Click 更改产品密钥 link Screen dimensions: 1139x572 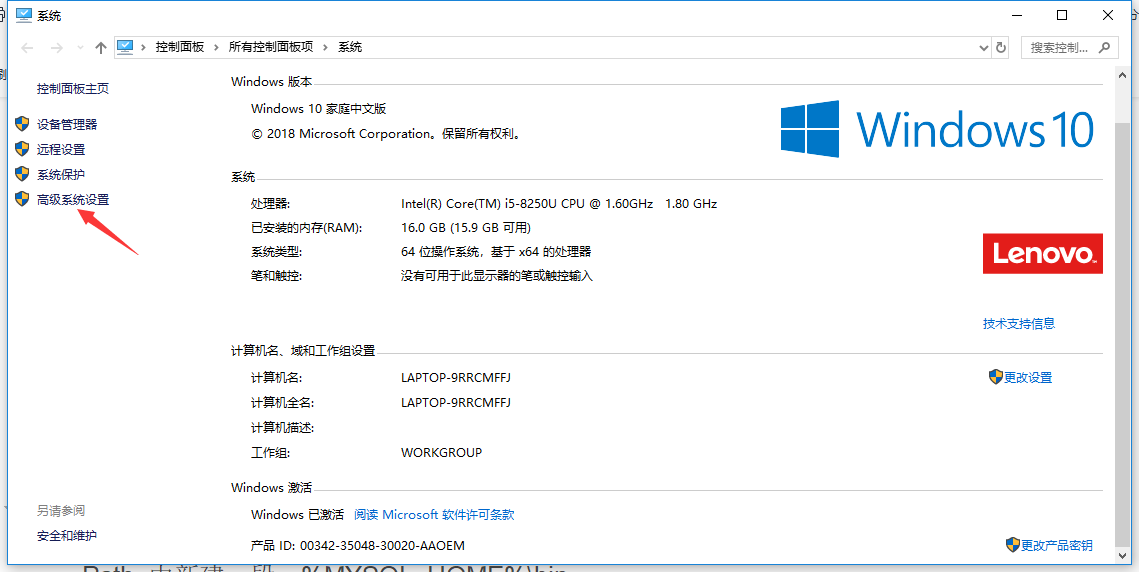(x=1057, y=545)
